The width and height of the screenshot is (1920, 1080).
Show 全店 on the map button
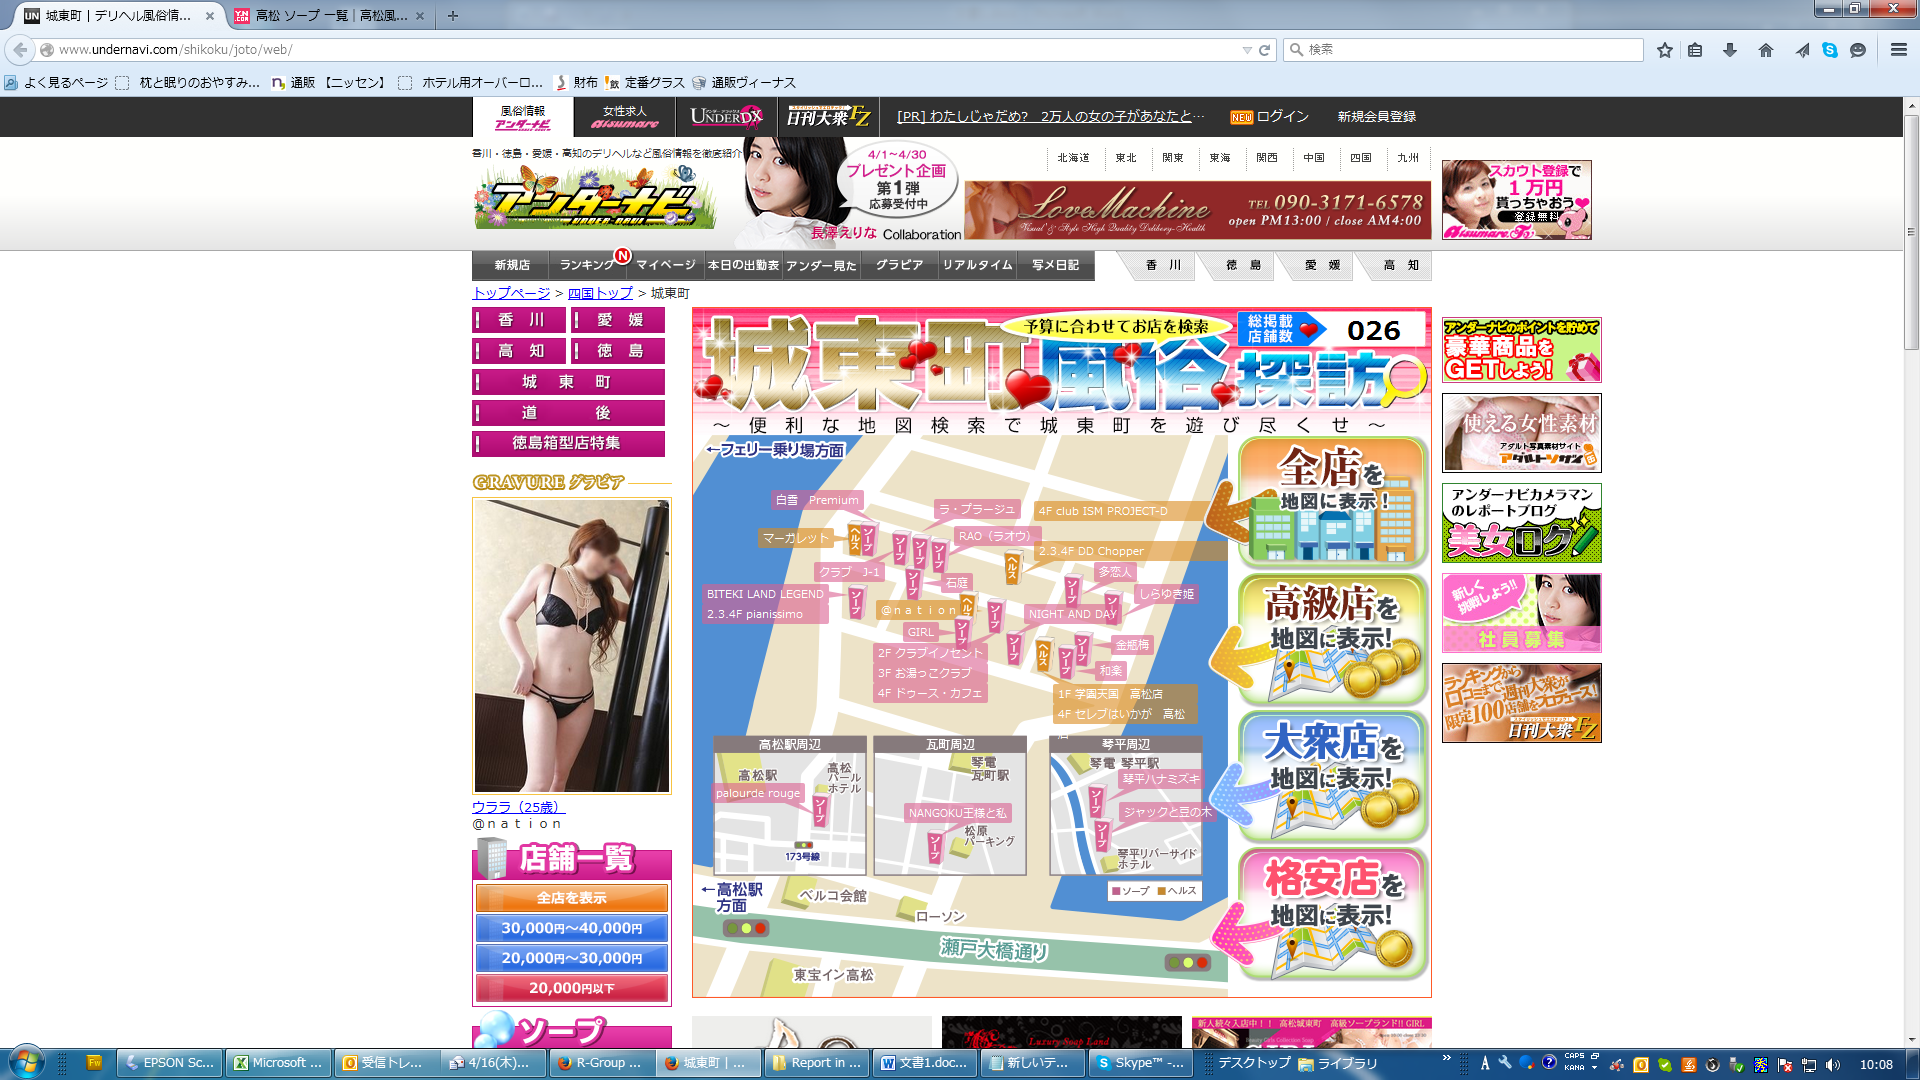coord(1331,502)
